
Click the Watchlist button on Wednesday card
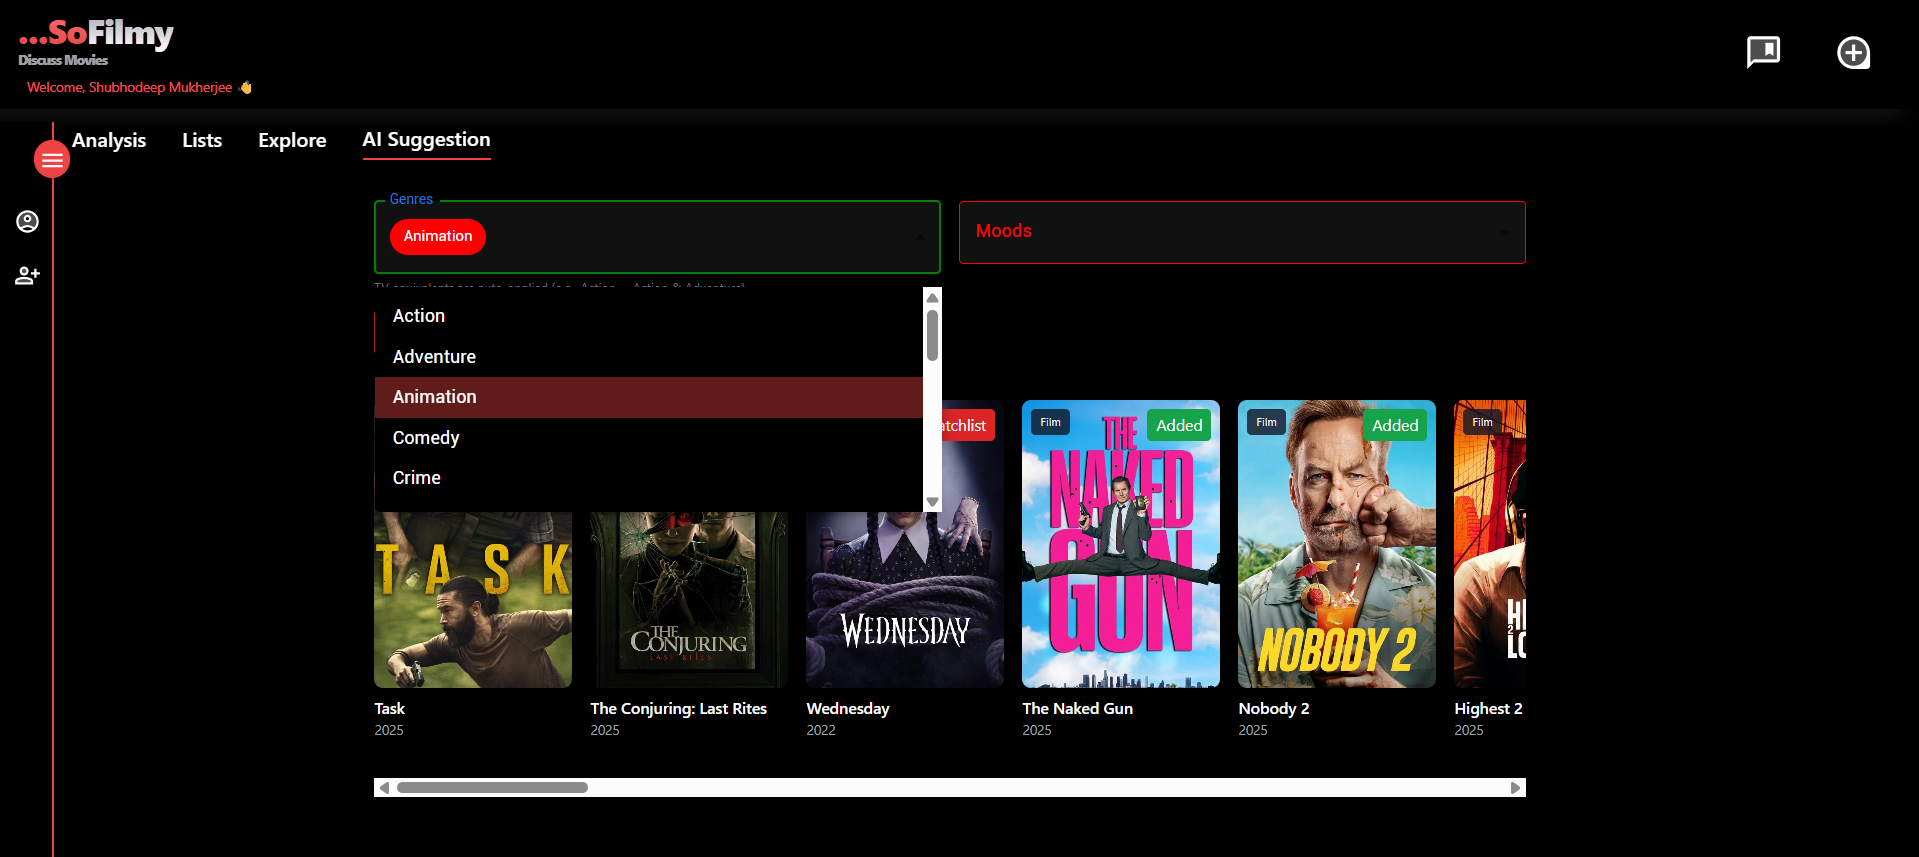click(x=968, y=425)
